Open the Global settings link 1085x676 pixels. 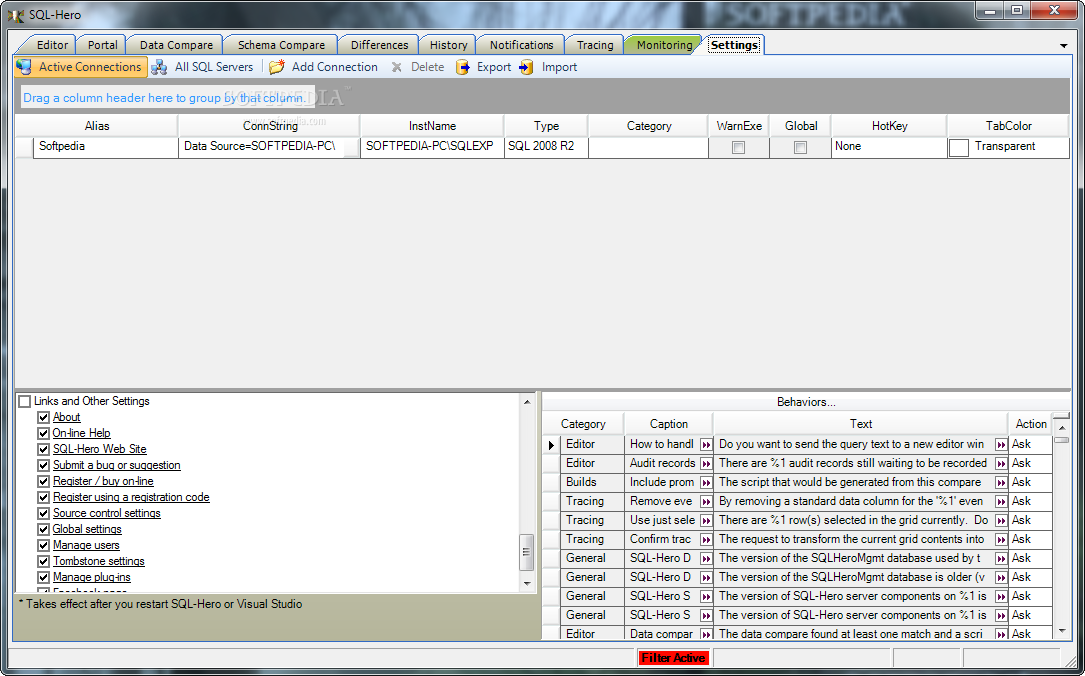click(x=87, y=529)
